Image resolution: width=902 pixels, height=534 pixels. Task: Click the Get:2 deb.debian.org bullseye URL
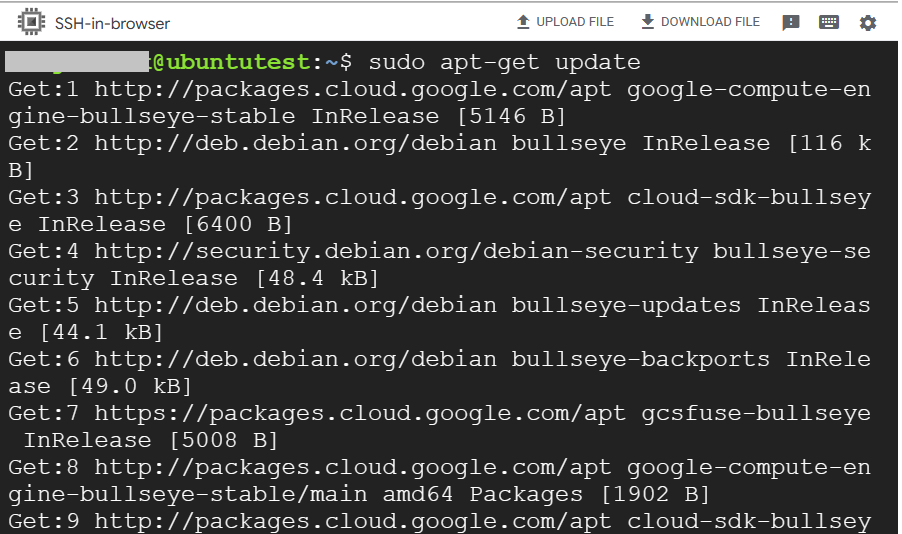pos(295,144)
